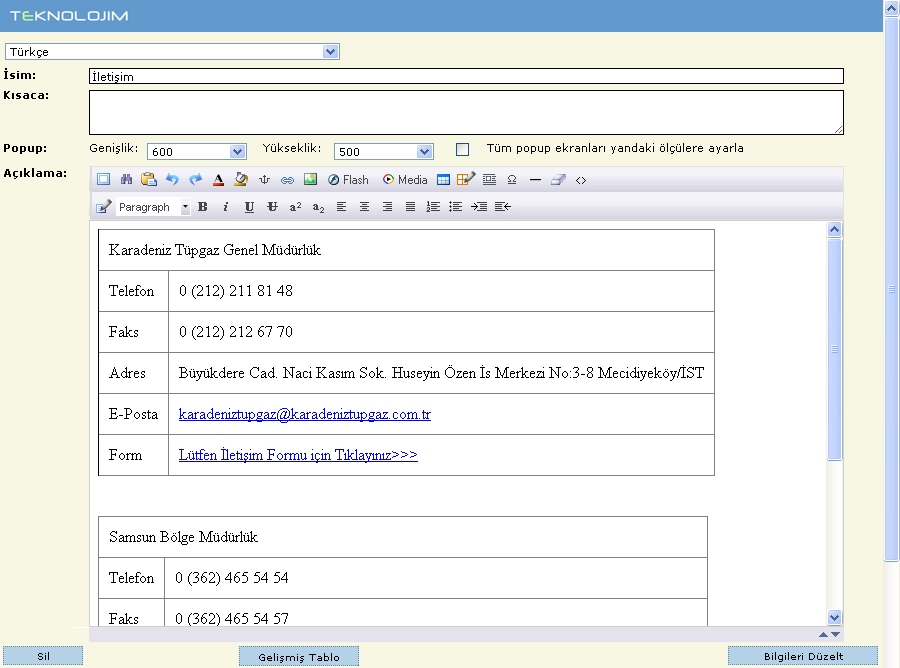This screenshot has height=668, width=900.
Task: Open the find binoculars tool
Action: coord(126,180)
